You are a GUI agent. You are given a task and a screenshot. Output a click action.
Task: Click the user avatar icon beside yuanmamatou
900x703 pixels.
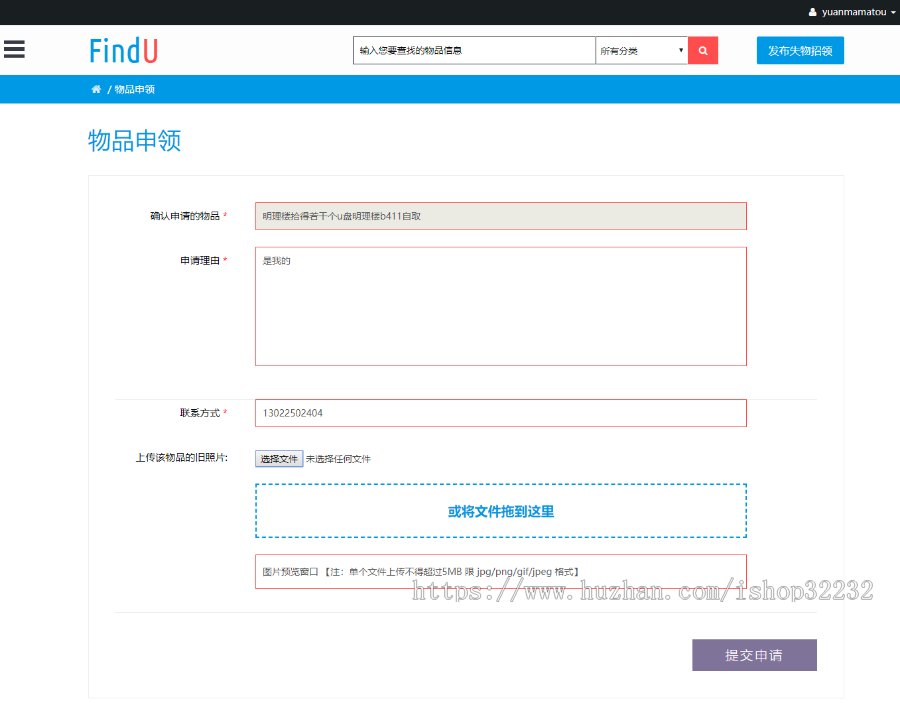pyautogui.click(x=812, y=12)
